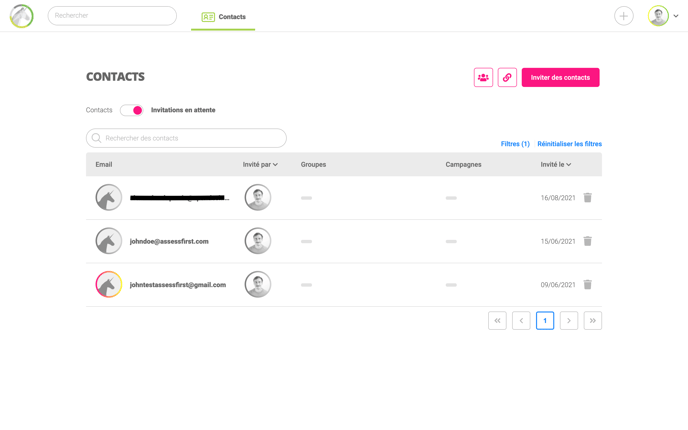Open unicorn avatar of the redacted contact
Viewport: 688px width, 430px height.
[108, 197]
